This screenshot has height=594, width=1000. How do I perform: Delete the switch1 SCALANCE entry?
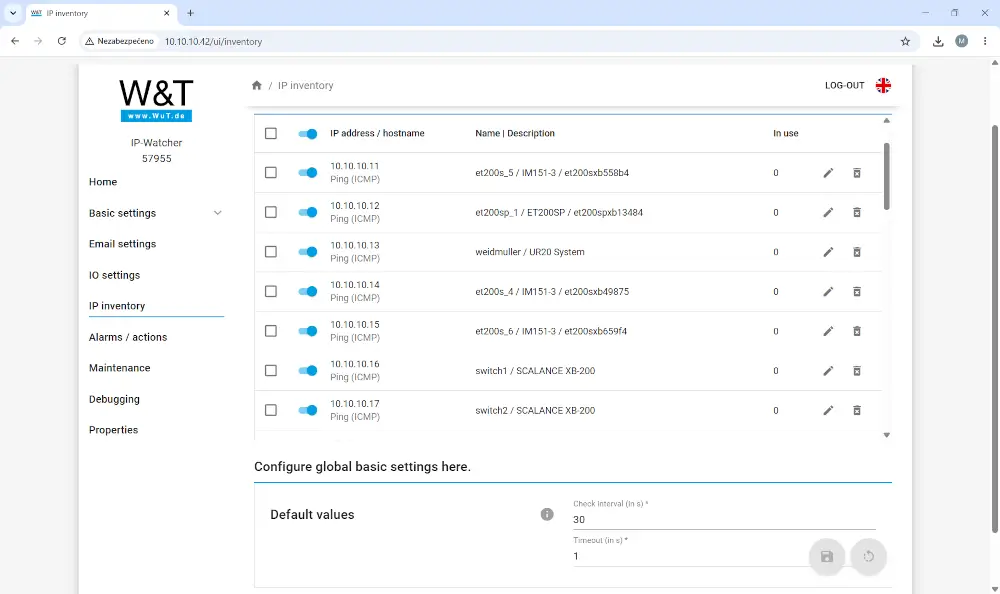point(857,371)
